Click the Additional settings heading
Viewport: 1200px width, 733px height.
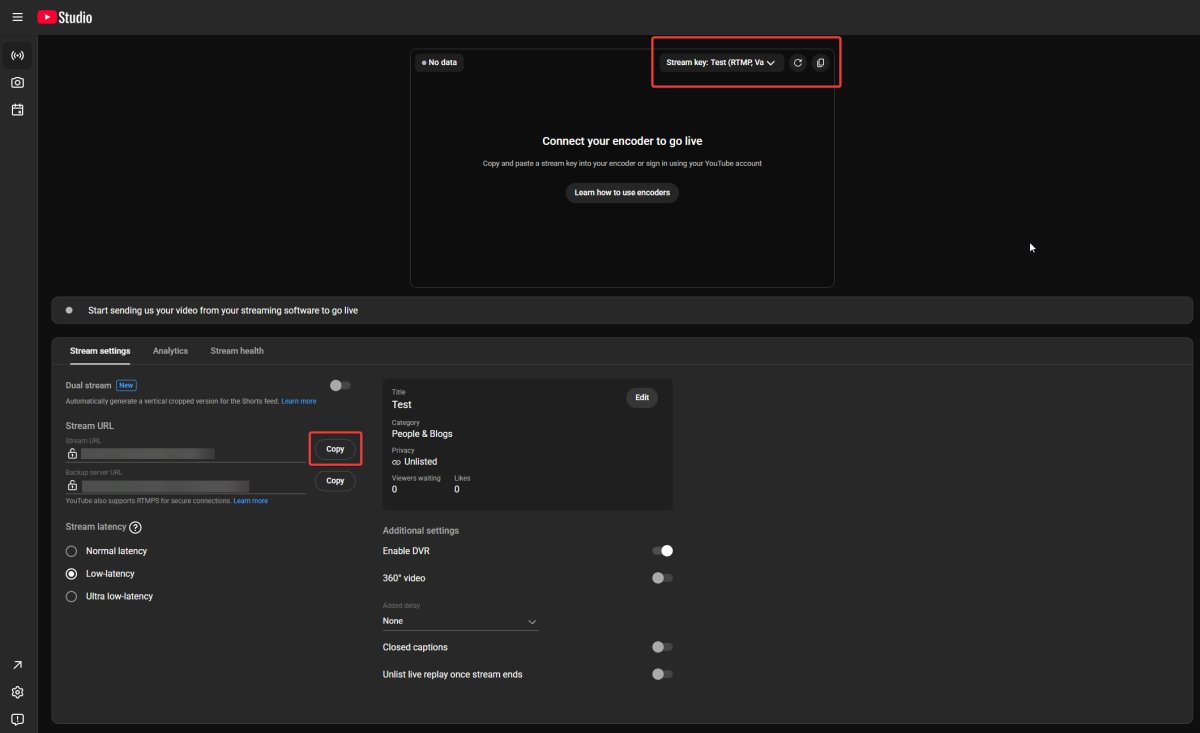421,531
